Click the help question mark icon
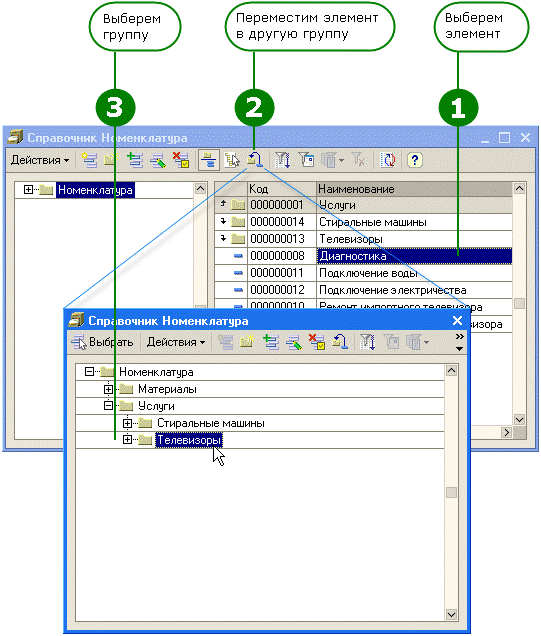541x636 pixels. click(x=414, y=160)
